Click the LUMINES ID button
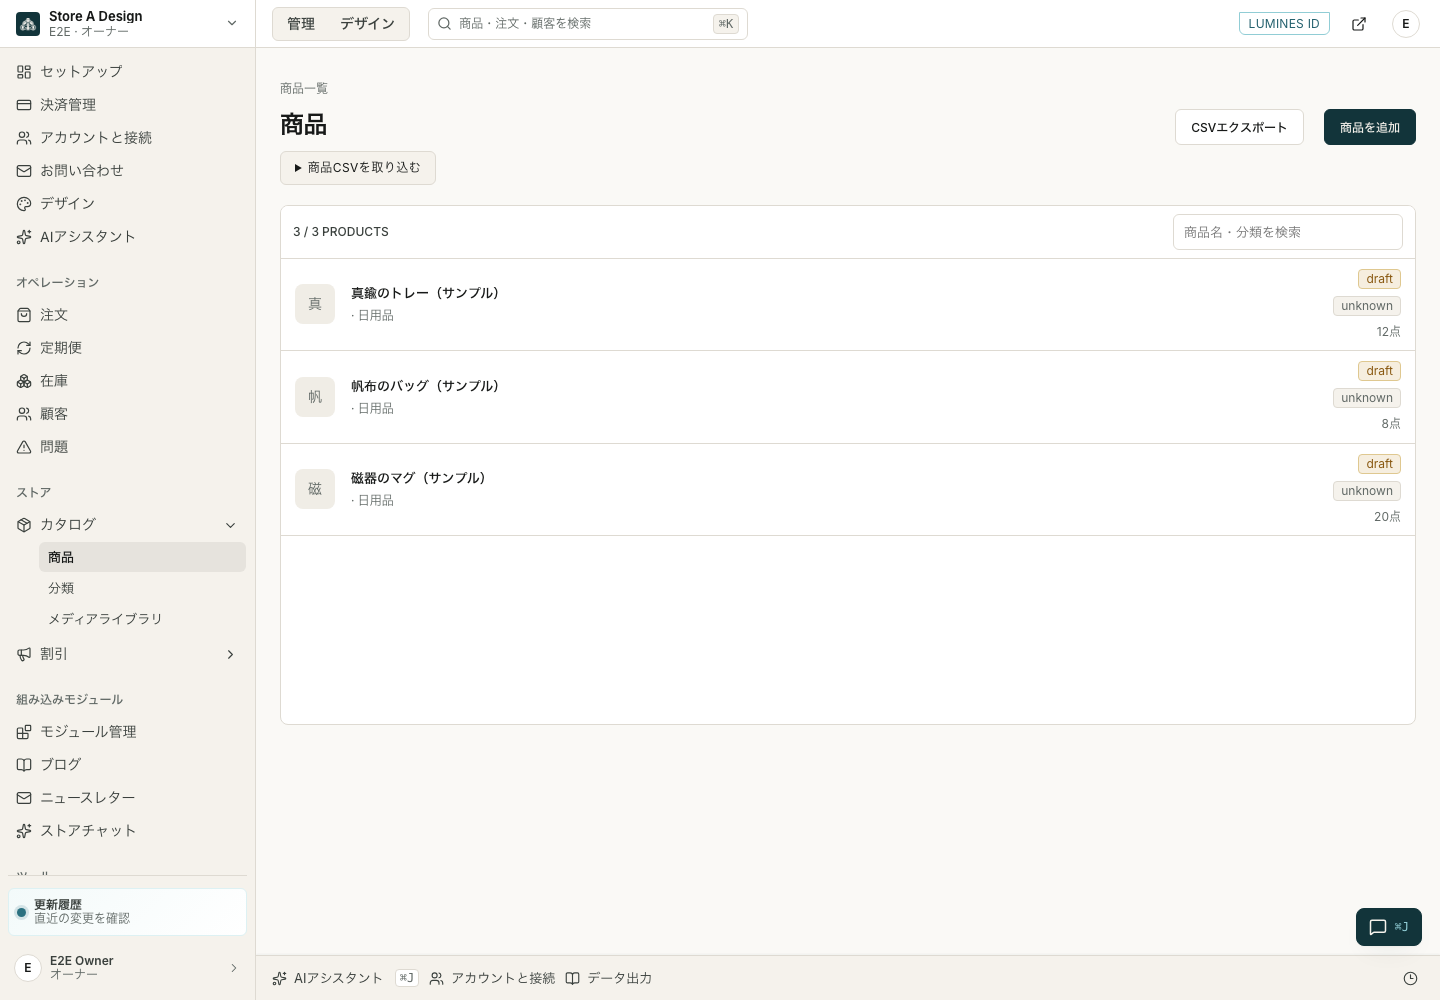This screenshot has width=1440, height=1000. point(1284,24)
